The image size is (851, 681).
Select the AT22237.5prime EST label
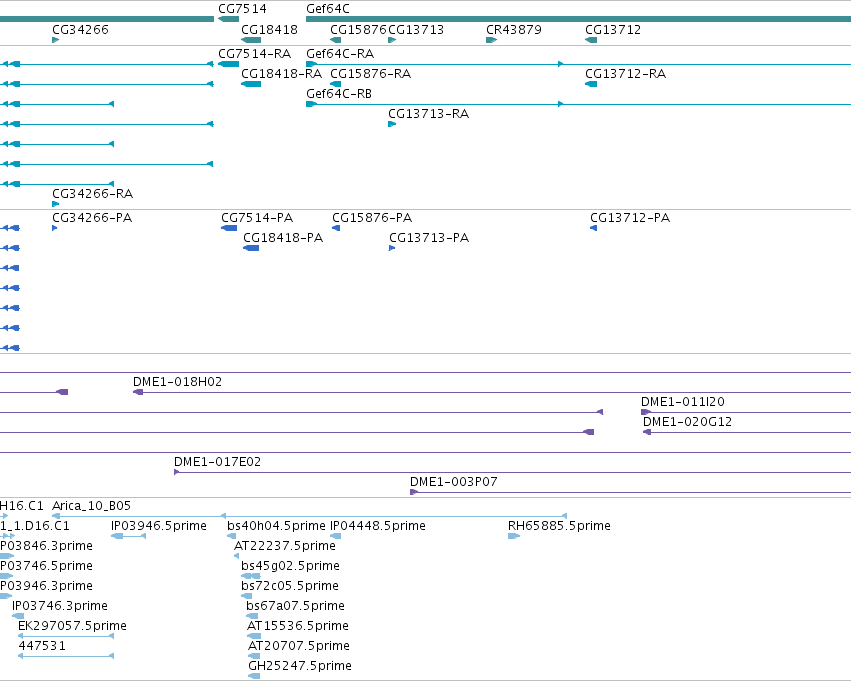[x=285, y=545]
